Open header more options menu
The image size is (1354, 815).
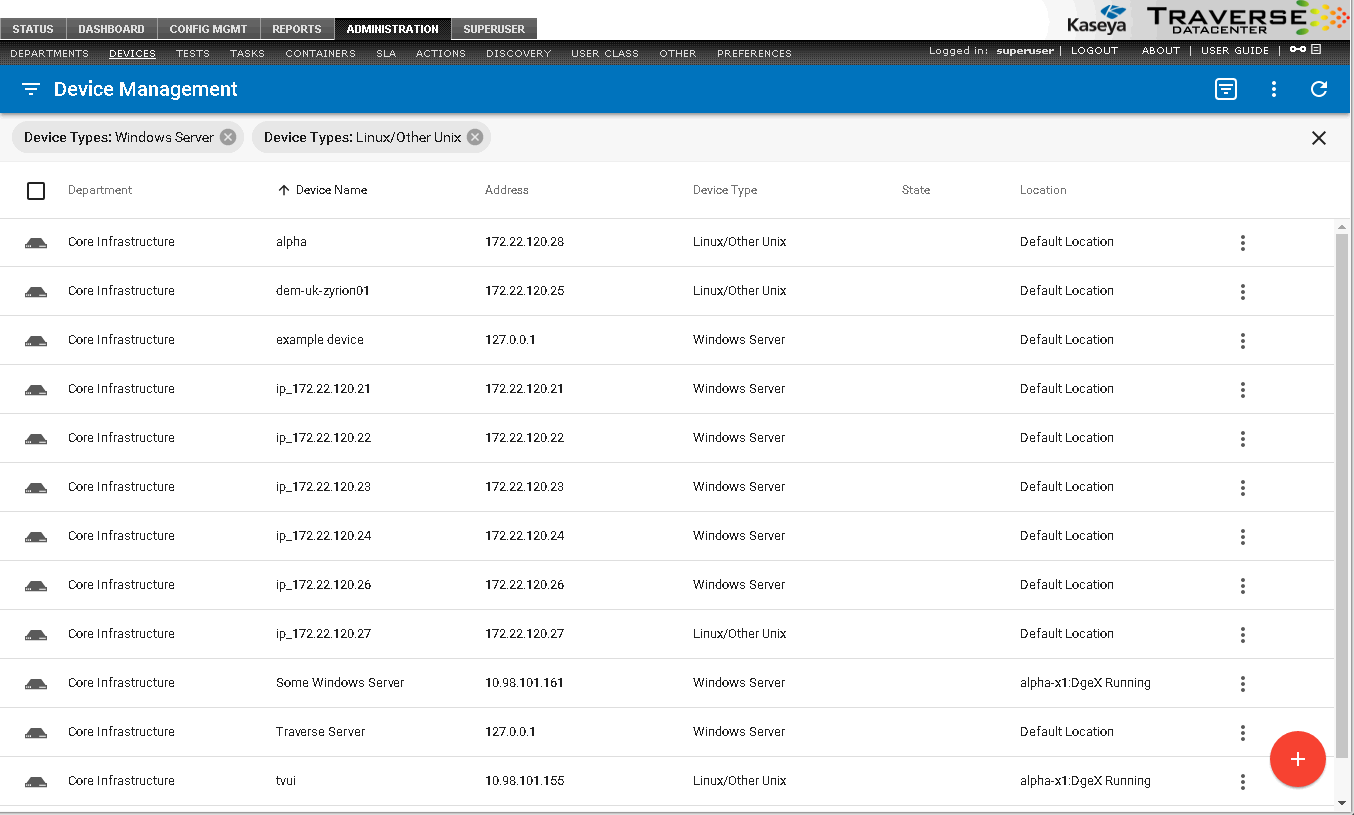pos(1273,89)
